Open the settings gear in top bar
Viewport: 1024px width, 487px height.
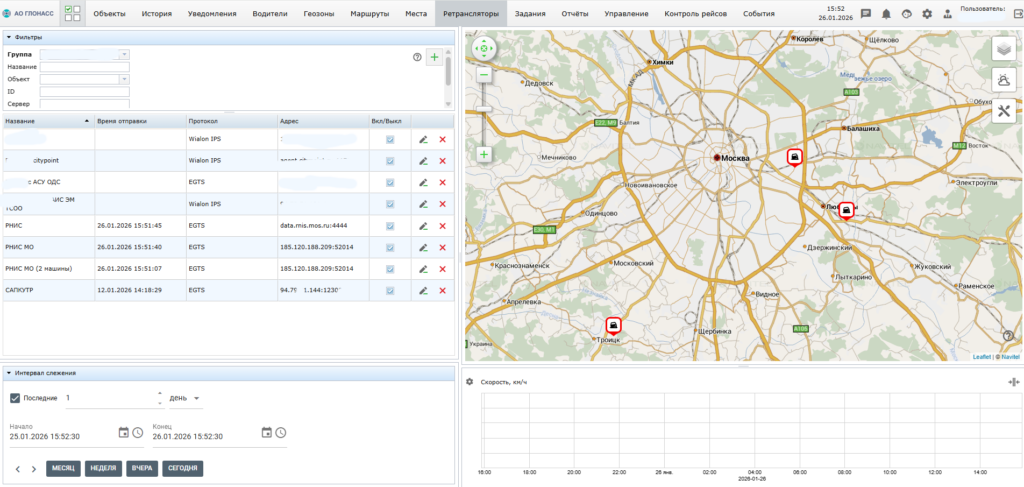(x=927, y=14)
